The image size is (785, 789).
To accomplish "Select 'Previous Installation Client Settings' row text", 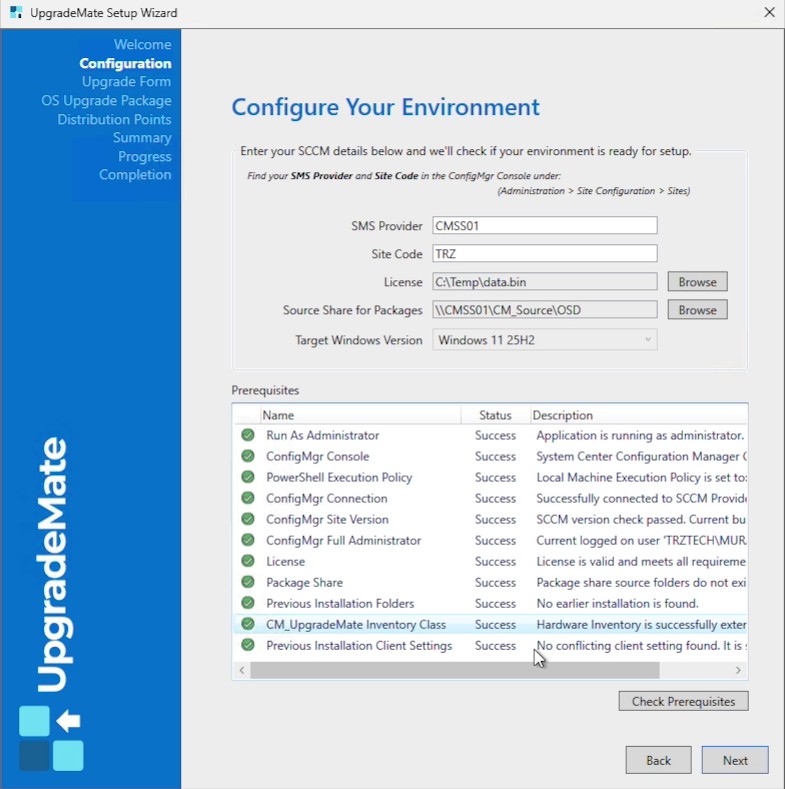I will (359, 646).
